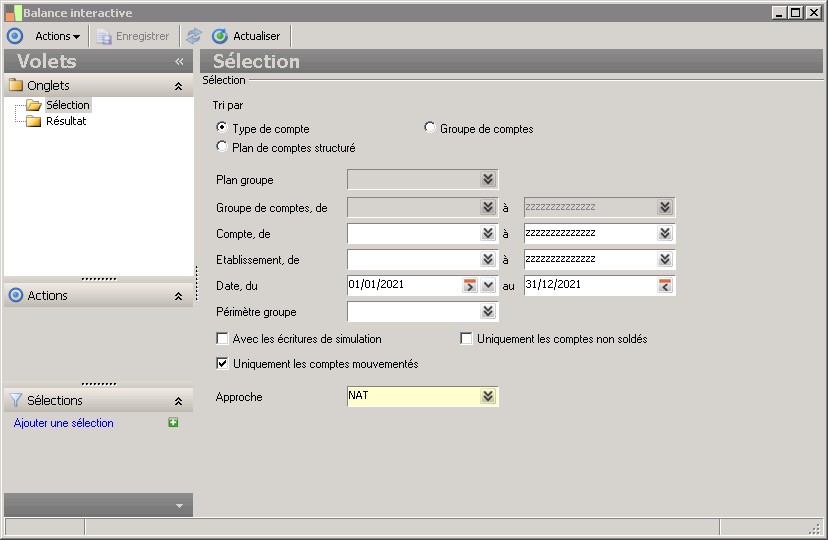Collapse the Volets panel with double chevron
The width and height of the screenshot is (828, 540).
coord(179,62)
